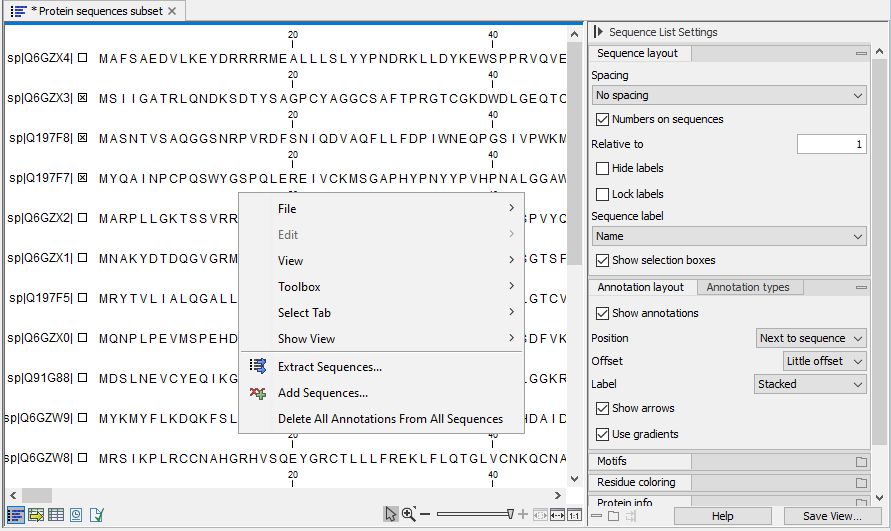The width and height of the screenshot is (891, 531).
Task: Switch to the Annotation types tab
Action: point(747,287)
